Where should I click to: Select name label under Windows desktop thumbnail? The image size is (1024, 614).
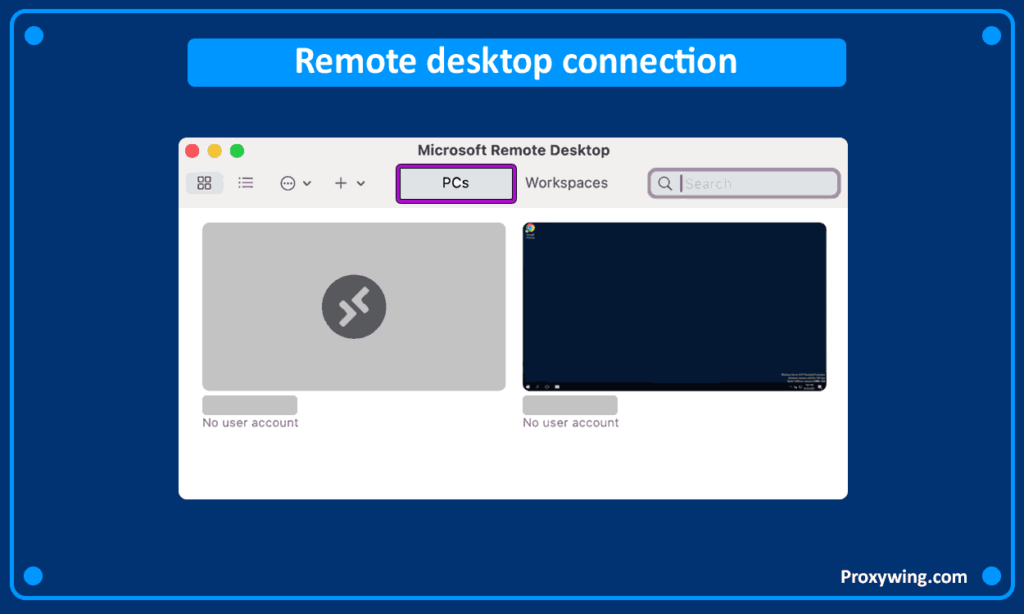pos(570,405)
